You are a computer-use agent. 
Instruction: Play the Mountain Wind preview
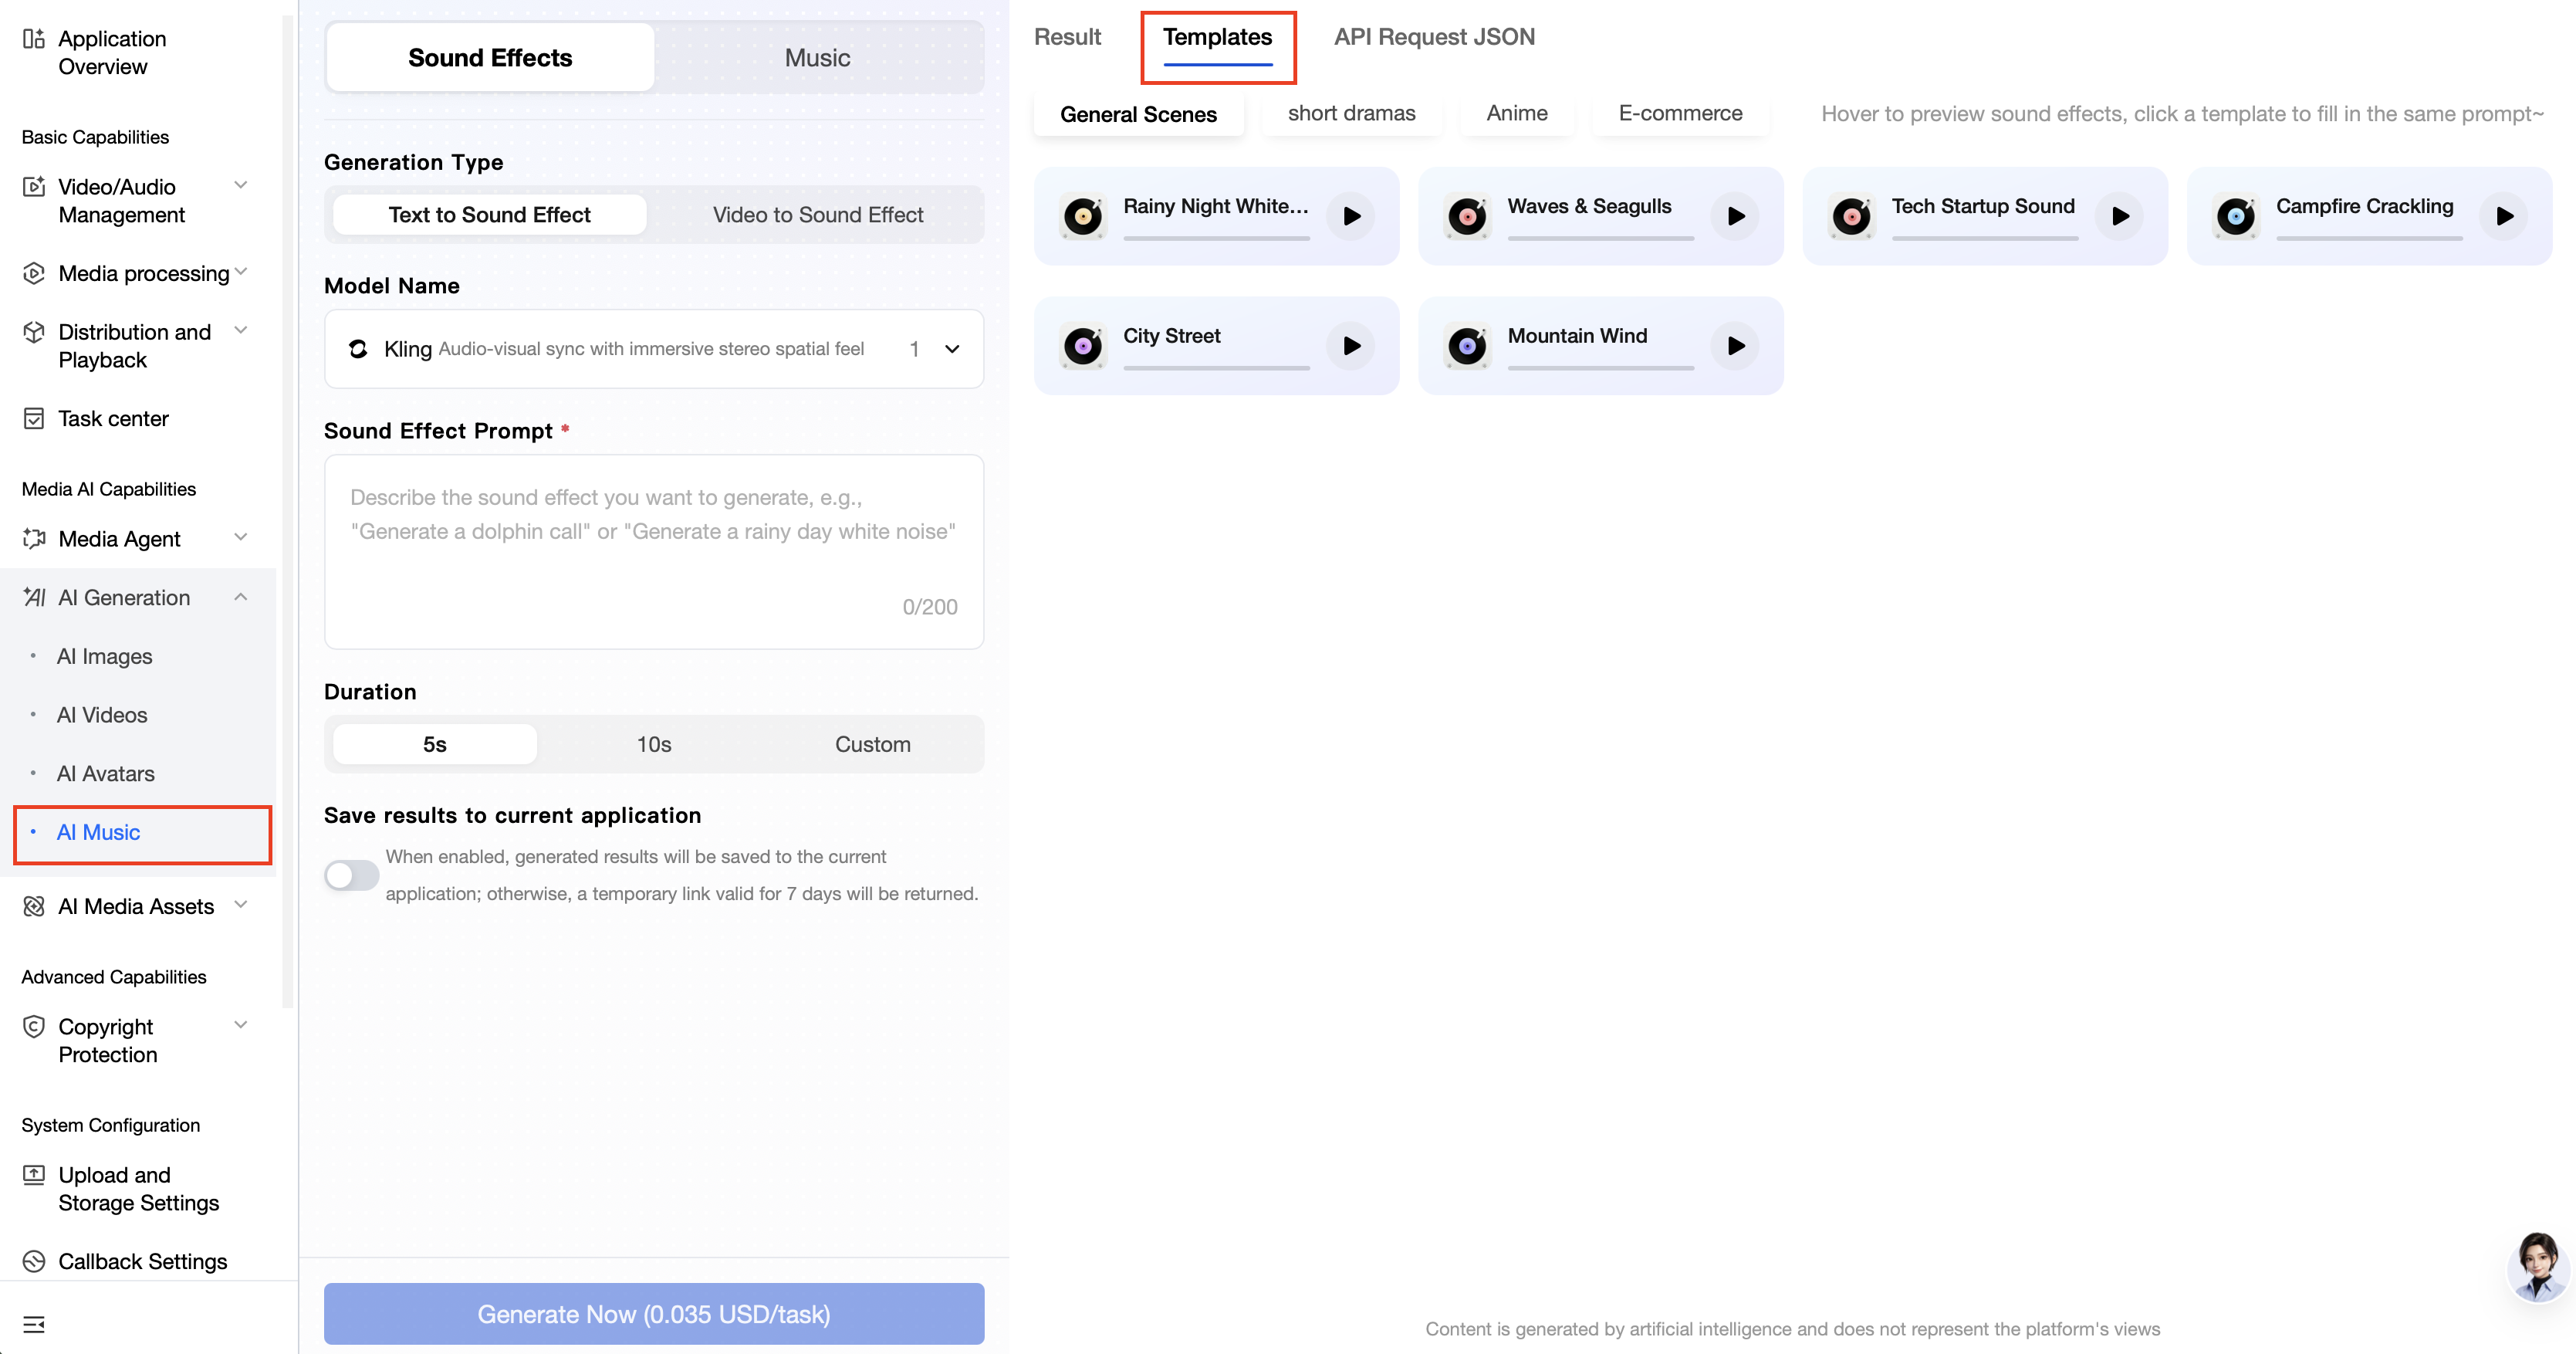click(1735, 346)
